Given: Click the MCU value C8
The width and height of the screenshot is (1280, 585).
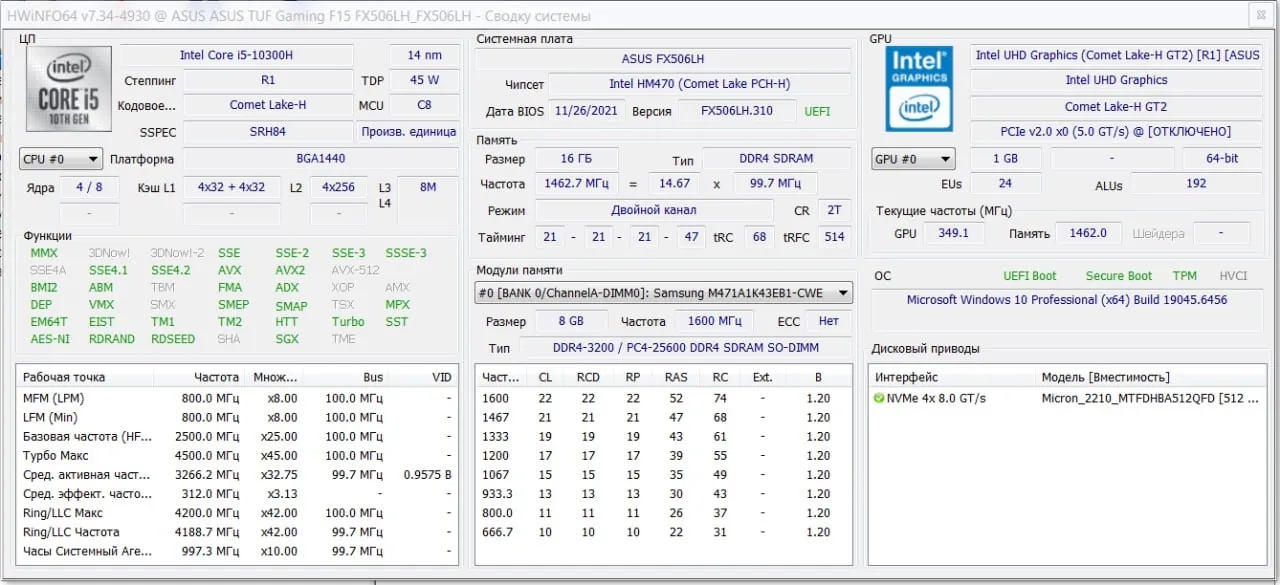Looking at the screenshot, I should 424,105.
